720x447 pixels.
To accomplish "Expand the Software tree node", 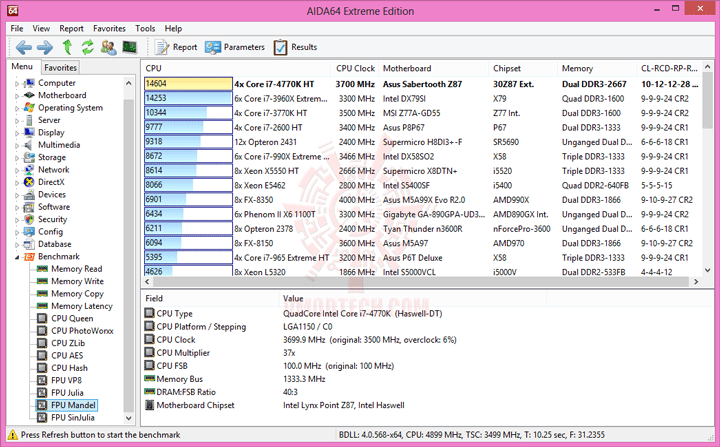I will (17, 208).
